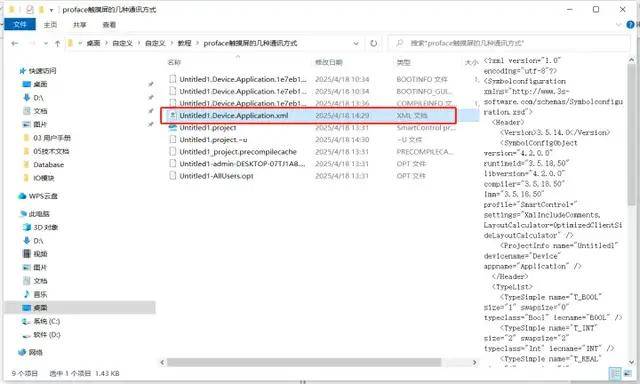Open 视频 under This PC
640x384 pixels.
[40, 254]
